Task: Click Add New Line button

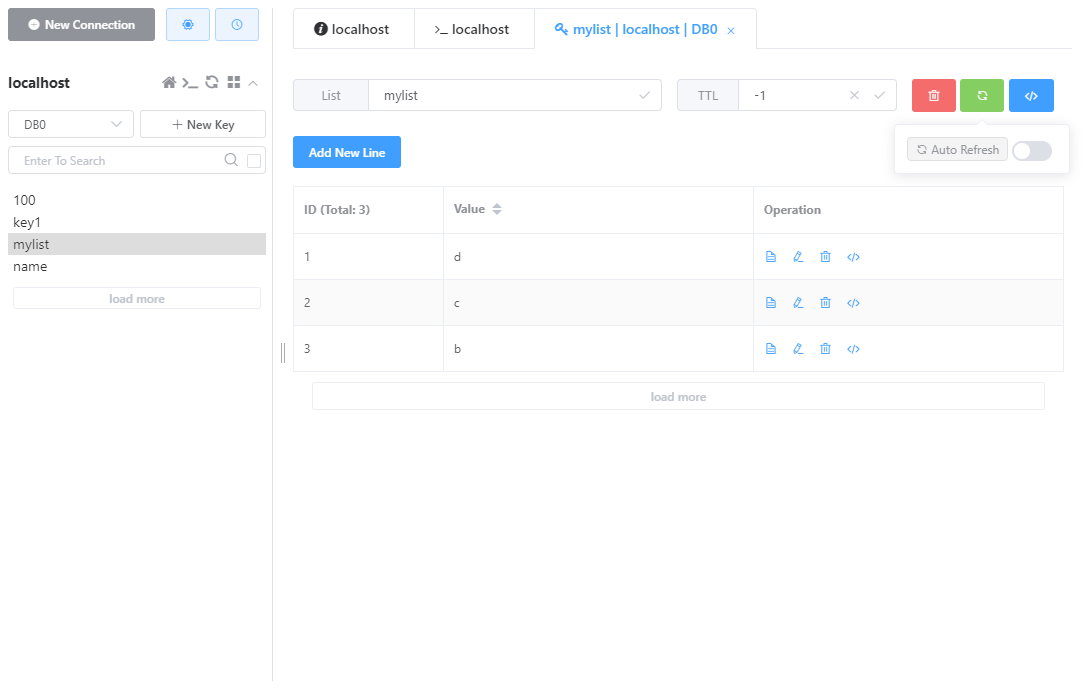Action: click(x=347, y=152)
